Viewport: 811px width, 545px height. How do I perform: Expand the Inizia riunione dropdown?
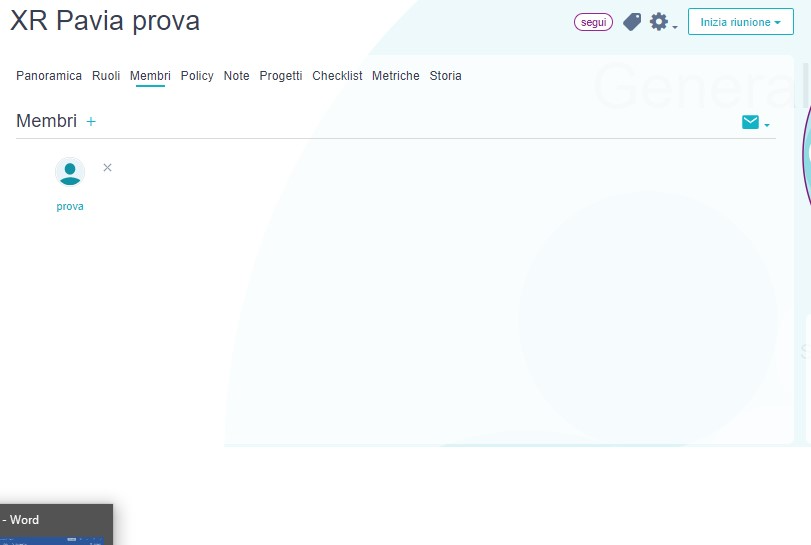point(740,22)
